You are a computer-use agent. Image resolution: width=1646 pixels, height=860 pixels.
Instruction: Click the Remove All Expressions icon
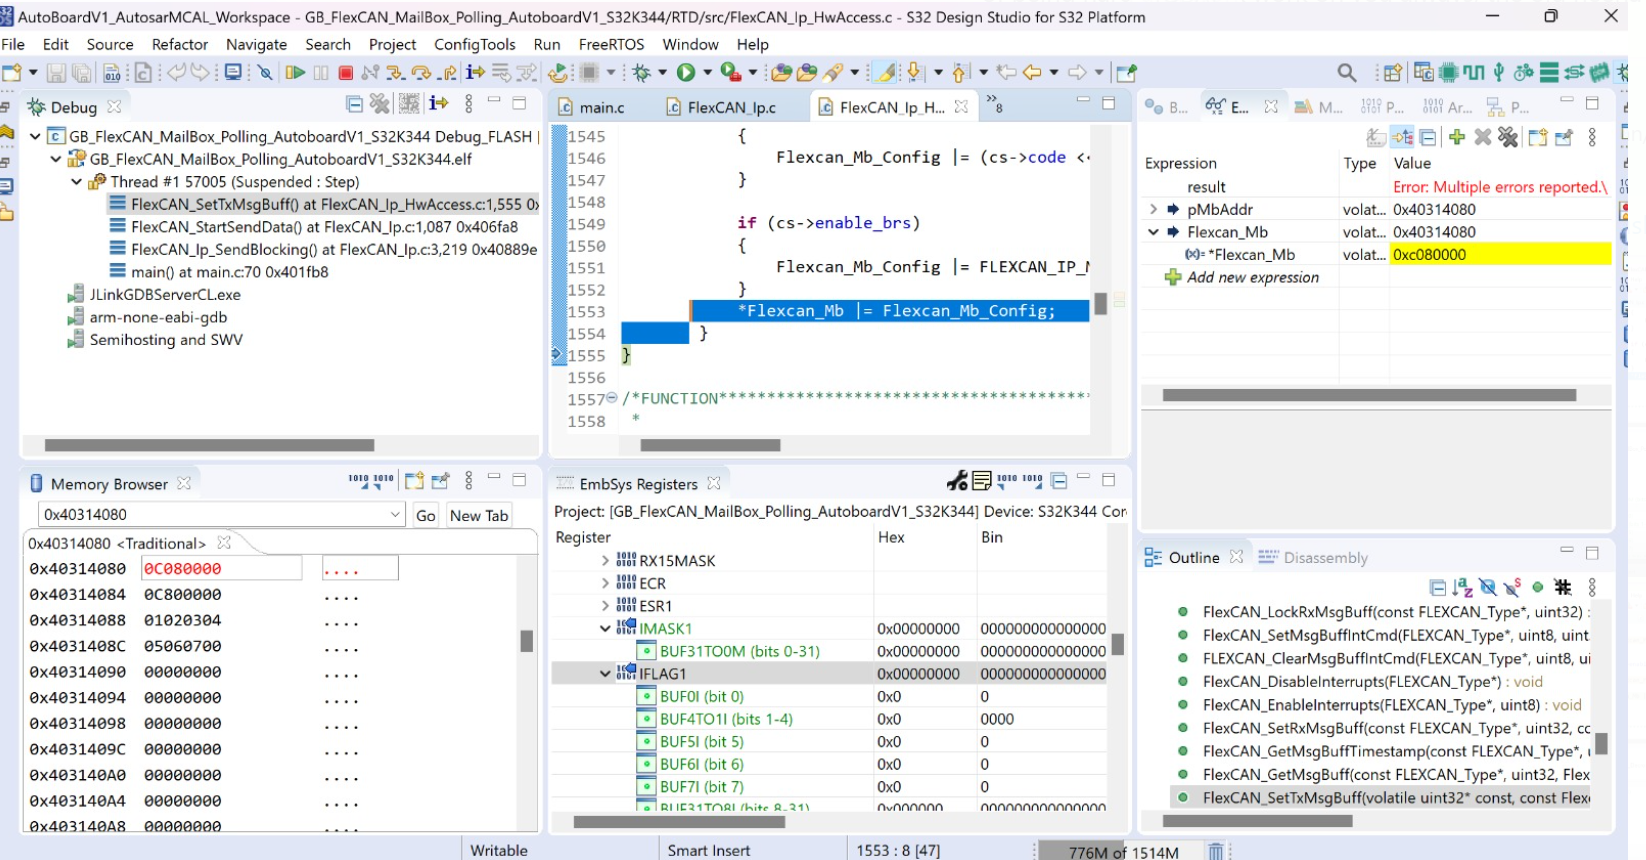pyautogui.click(x=1508, y=137)
